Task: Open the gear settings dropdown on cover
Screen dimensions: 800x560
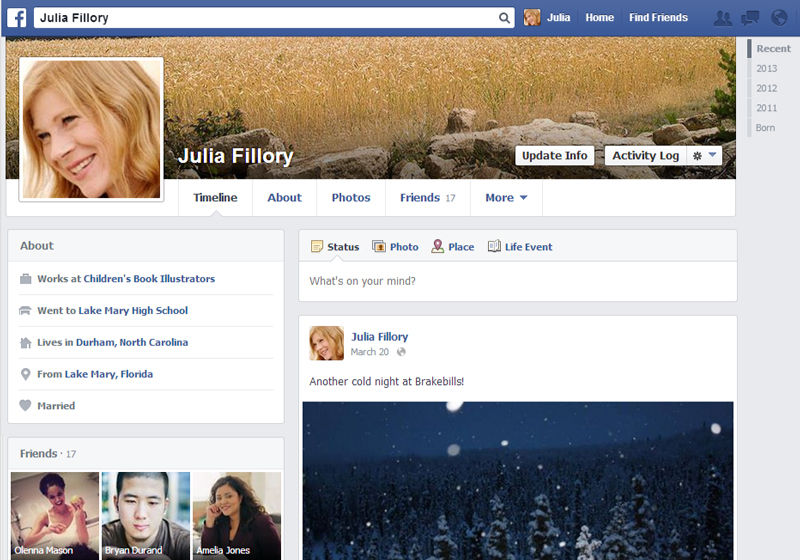Action: (x=705, y=156)
